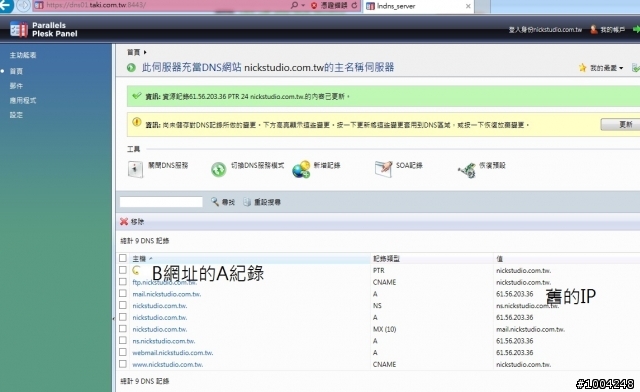The height and width of the screenshot is (392, 640).
Task: Open the www.nickstudio.com.tw. host link
Action: tap(167, 365)
